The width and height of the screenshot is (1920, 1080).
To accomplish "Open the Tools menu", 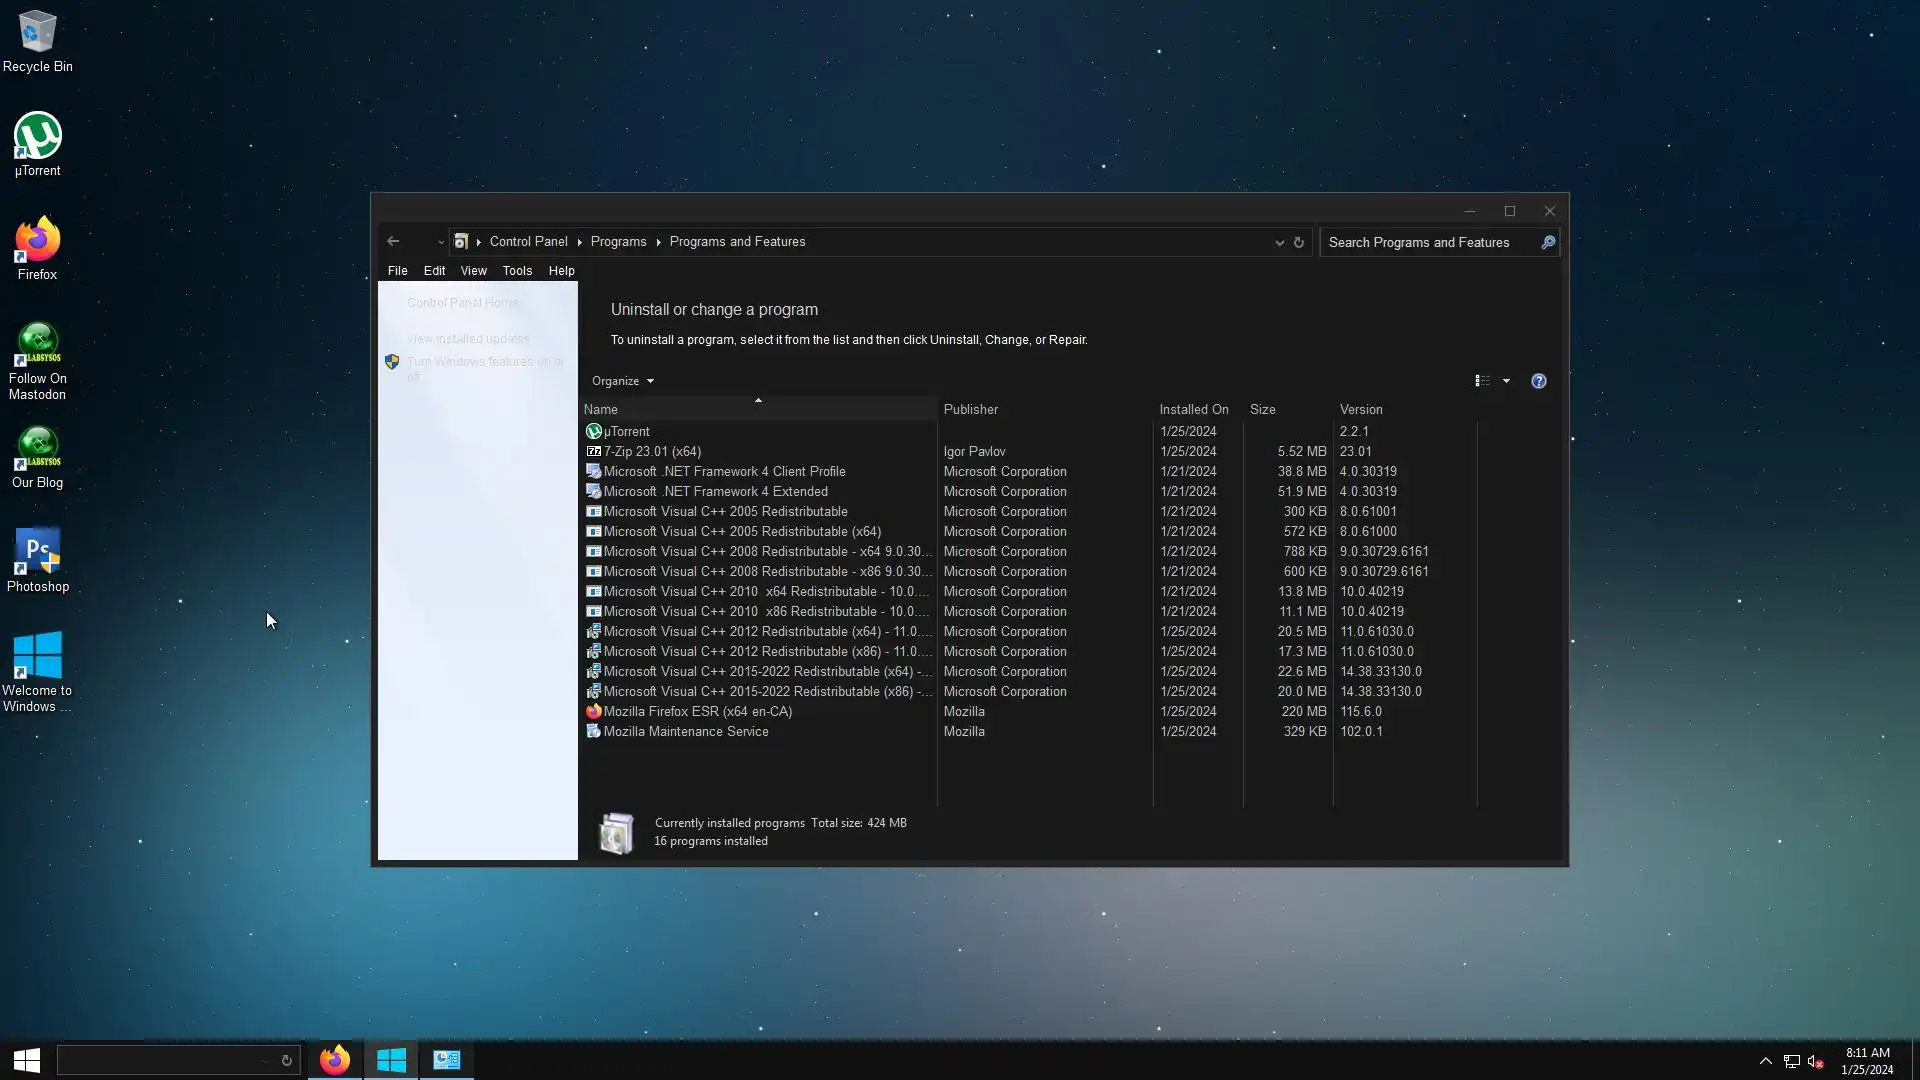I will [517, 271].
